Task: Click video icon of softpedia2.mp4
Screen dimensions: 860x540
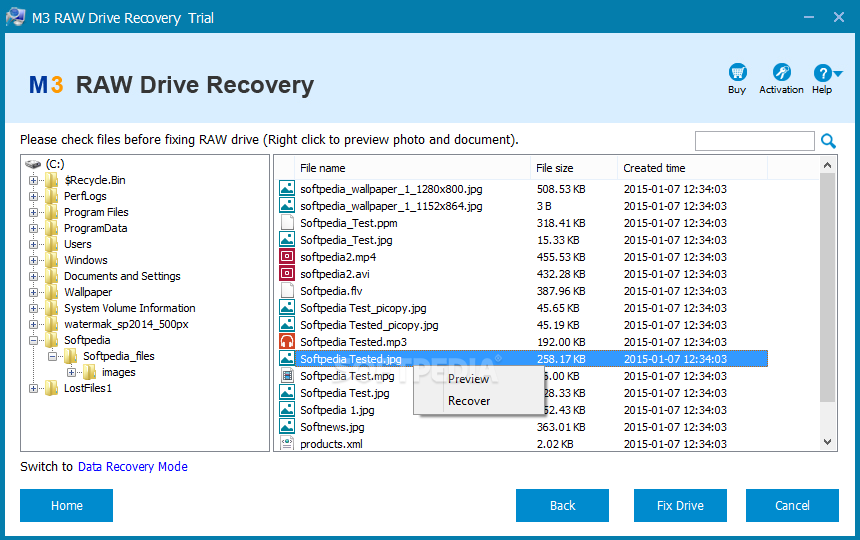Action: [287, 257]
